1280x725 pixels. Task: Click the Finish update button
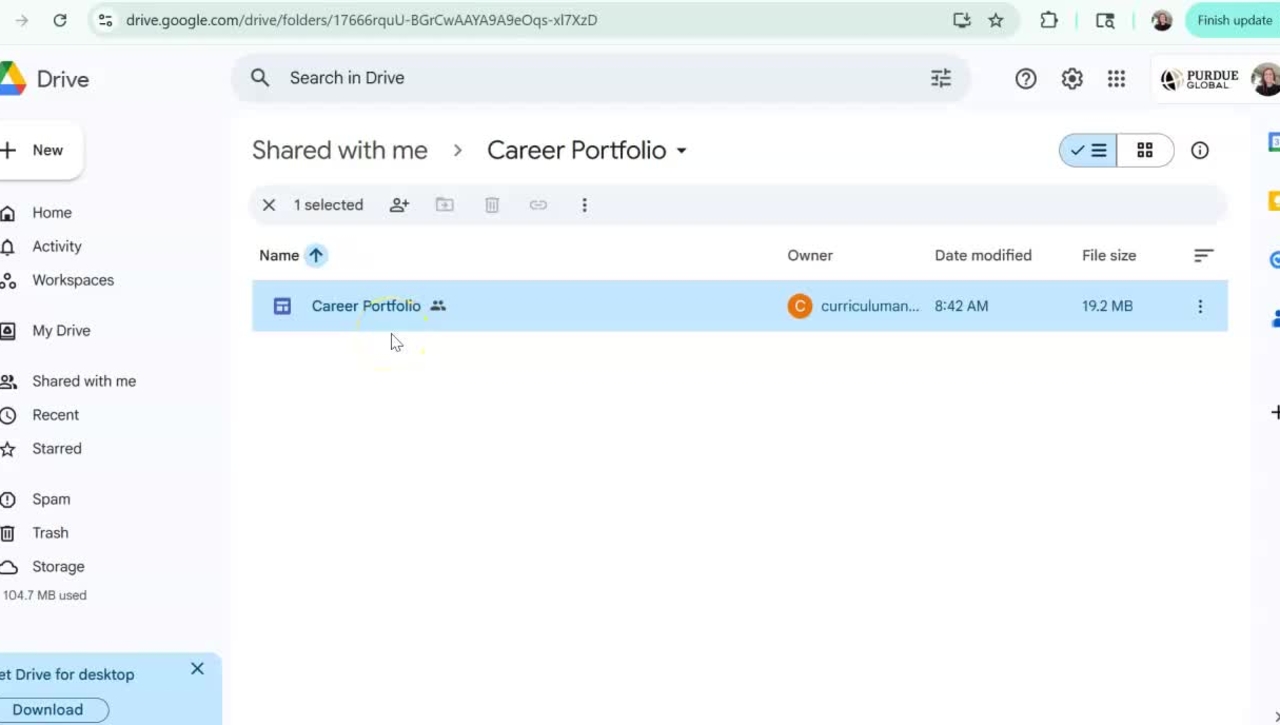pyautogui.click(x=1234, y=20)
